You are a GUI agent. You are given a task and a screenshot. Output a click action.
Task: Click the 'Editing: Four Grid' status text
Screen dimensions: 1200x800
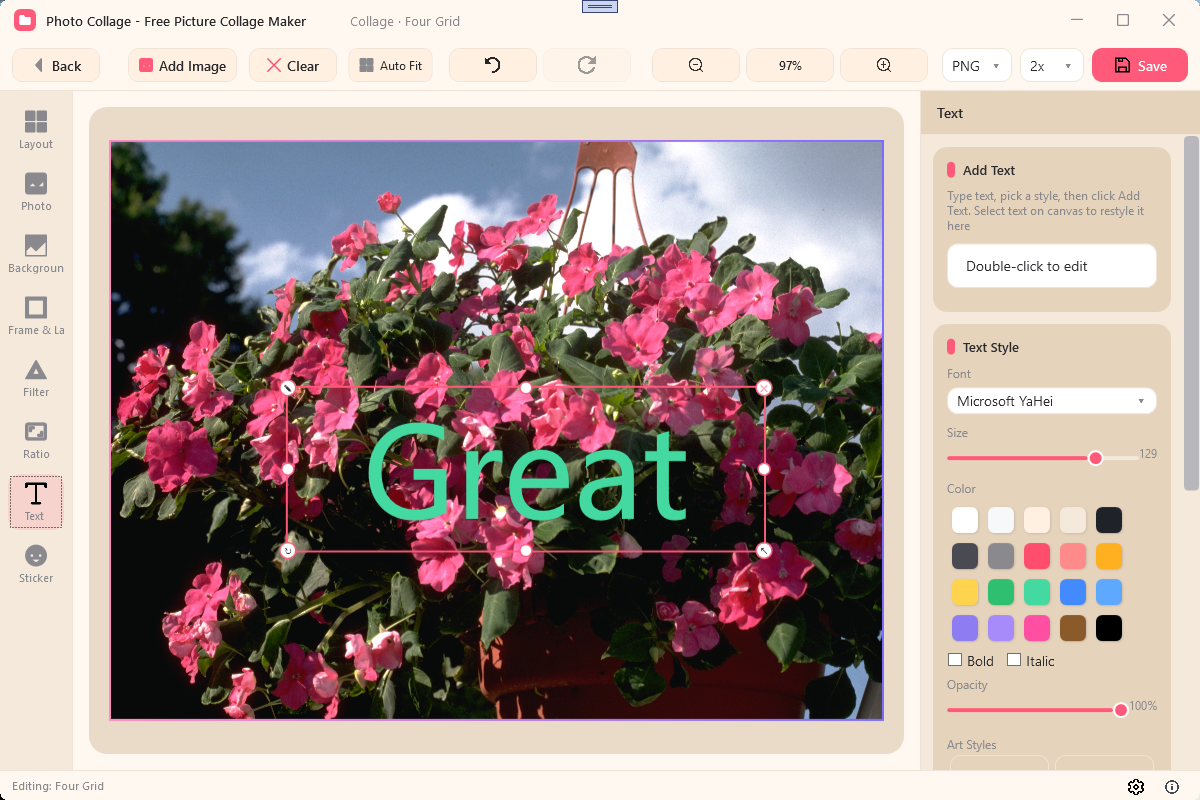coord(58,786)
